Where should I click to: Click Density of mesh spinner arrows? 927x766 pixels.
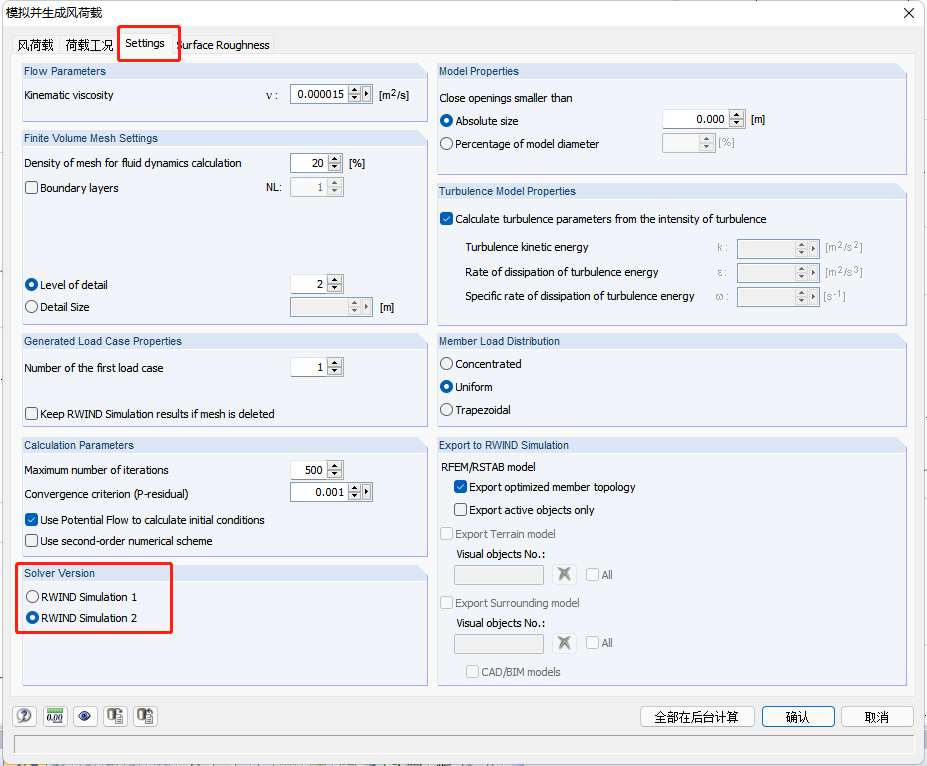tap(335, 163)
